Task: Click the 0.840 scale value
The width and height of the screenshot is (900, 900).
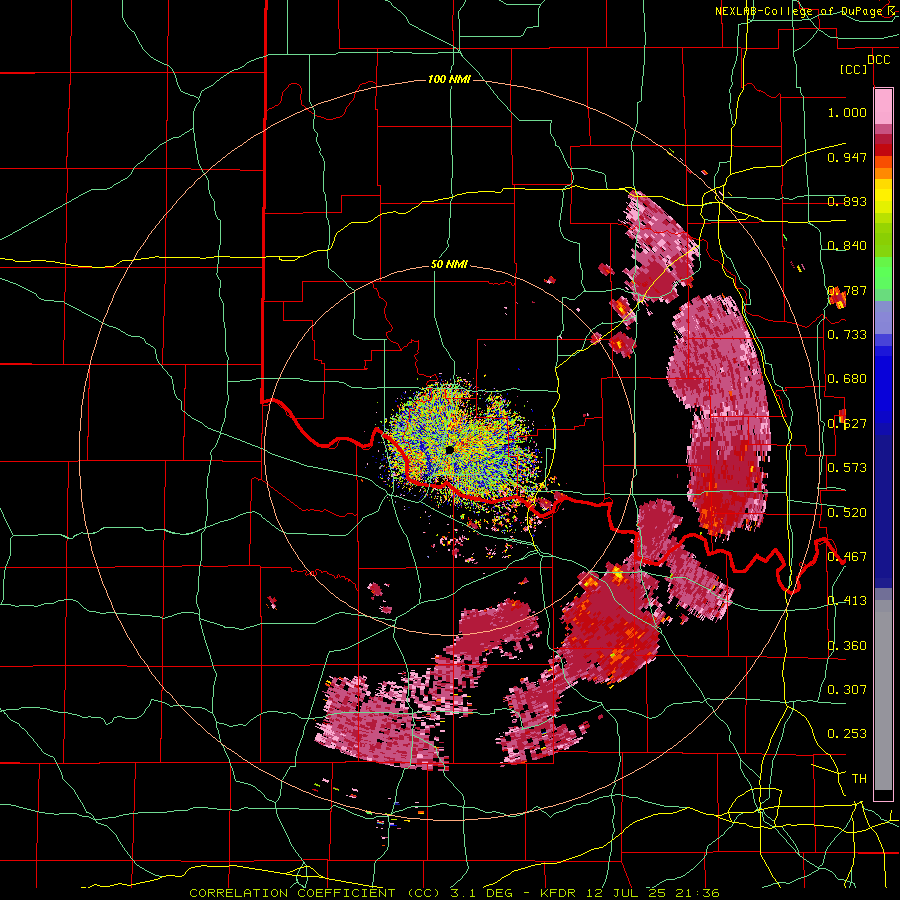Action: click(847, 245)
